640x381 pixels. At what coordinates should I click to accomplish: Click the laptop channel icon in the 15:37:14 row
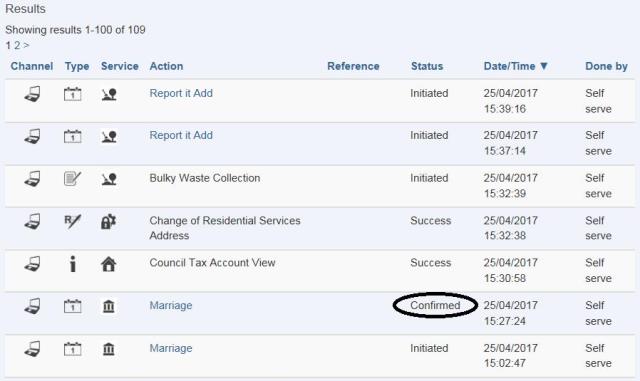tap(32, 136)
